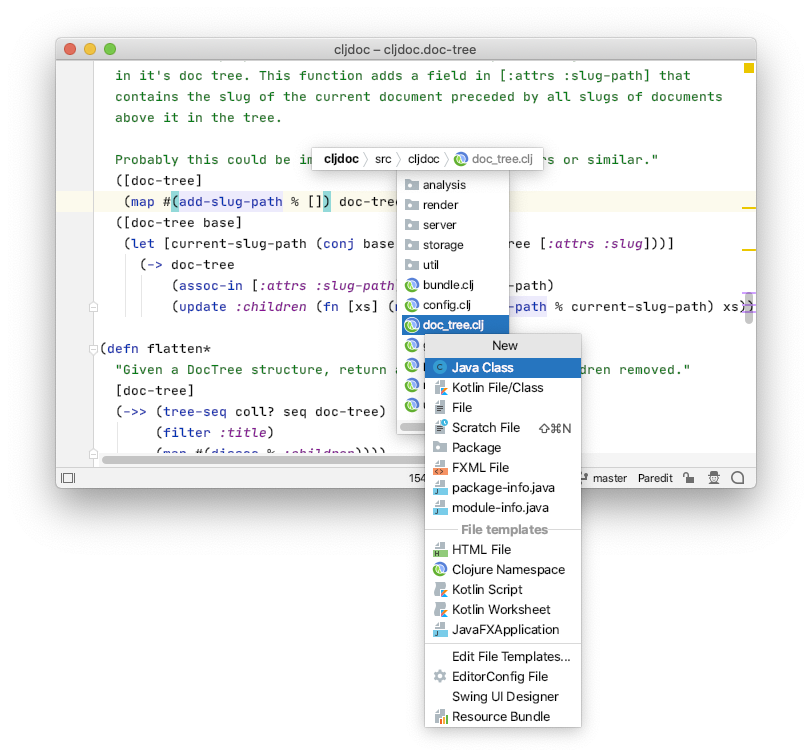The height and width of the screenshot is (754, 812).
Task: Choose package-info.java from the New menu
Action: tap(502, 488)
